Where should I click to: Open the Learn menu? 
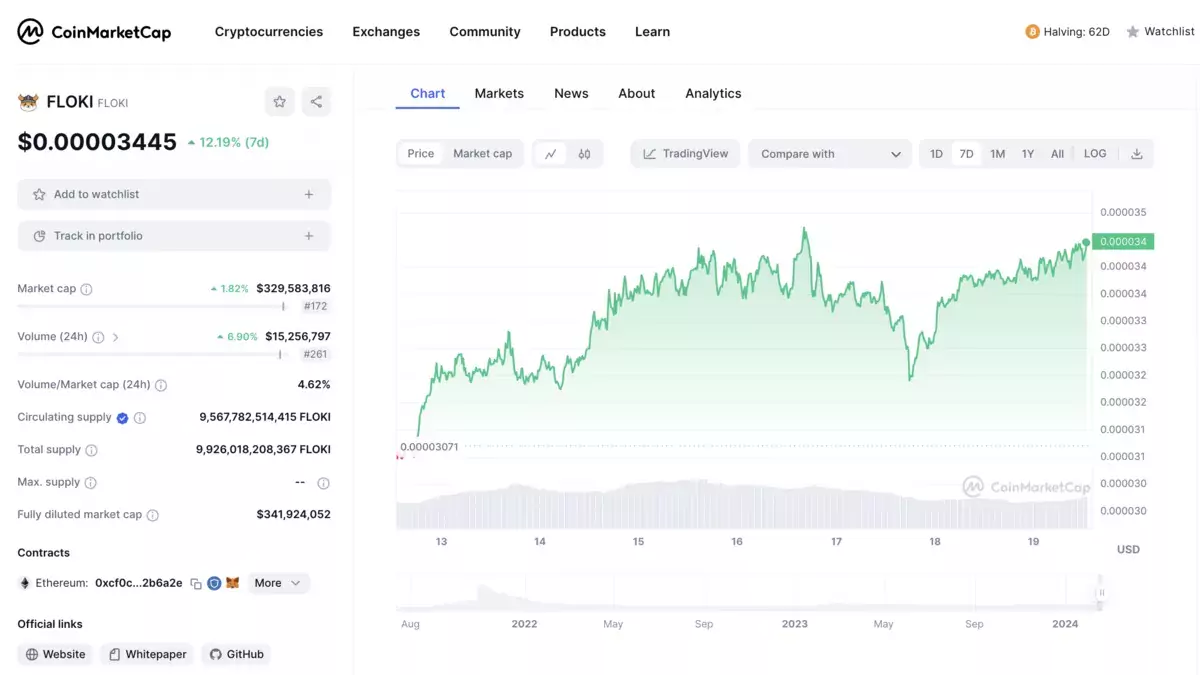click(x=652, y=32)
